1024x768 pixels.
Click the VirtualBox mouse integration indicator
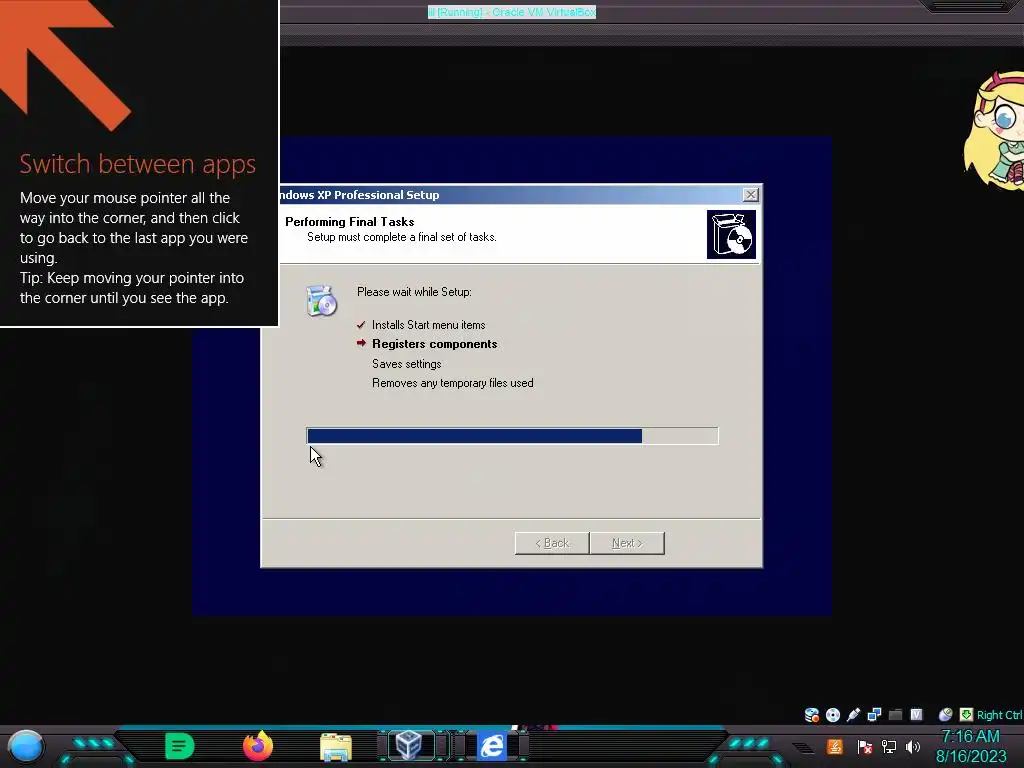[945, 714]
